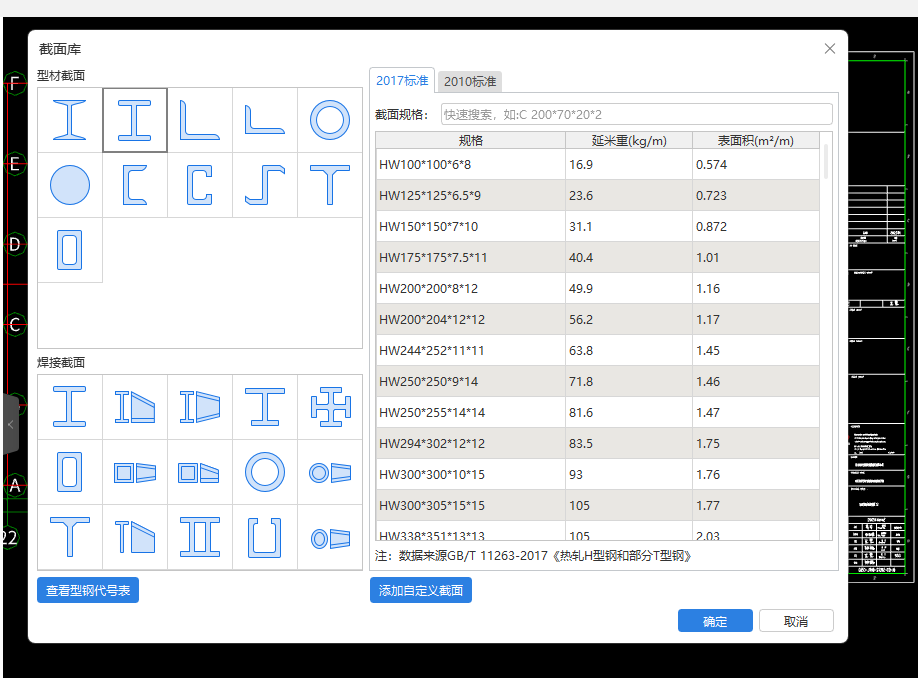Screen dimensions: 918x678
Task: Click the 1.45 surface area cell
Action: click(756, 351)
